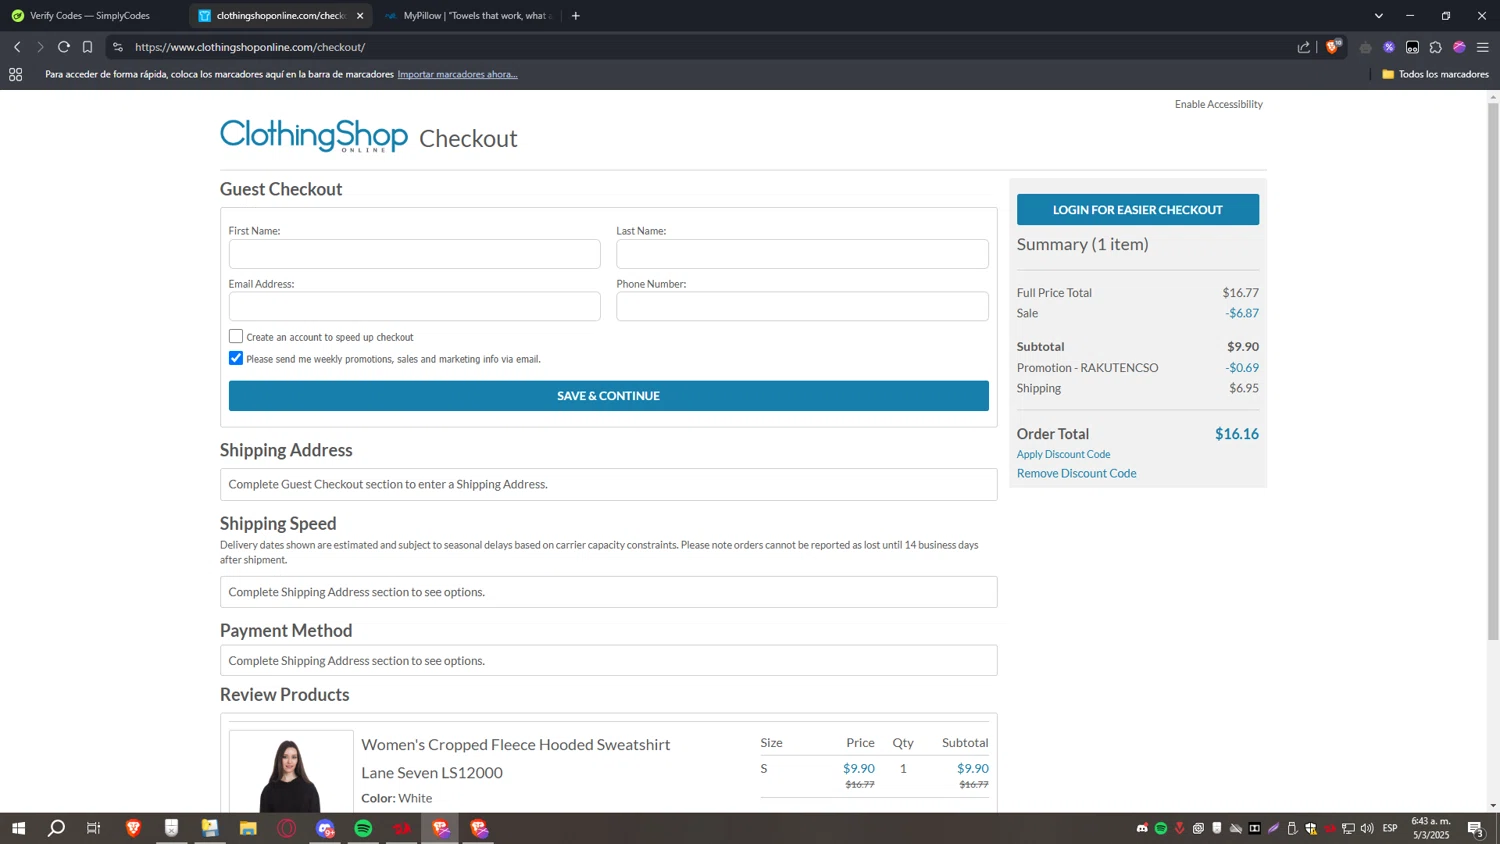1500x844 pixels.
Task: Open a new browser tab
Action: pos(576,16)
